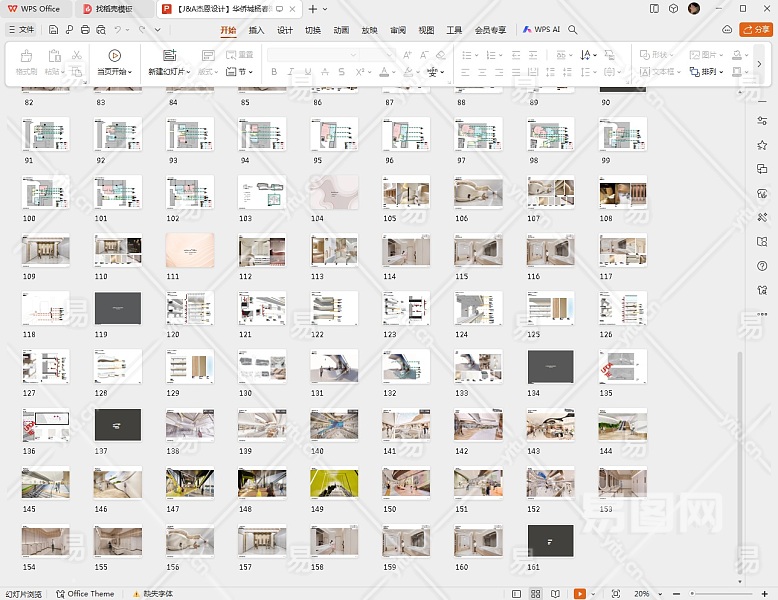Click the WPS AI button
Screen dimensions: 778x600
(541, 30)
